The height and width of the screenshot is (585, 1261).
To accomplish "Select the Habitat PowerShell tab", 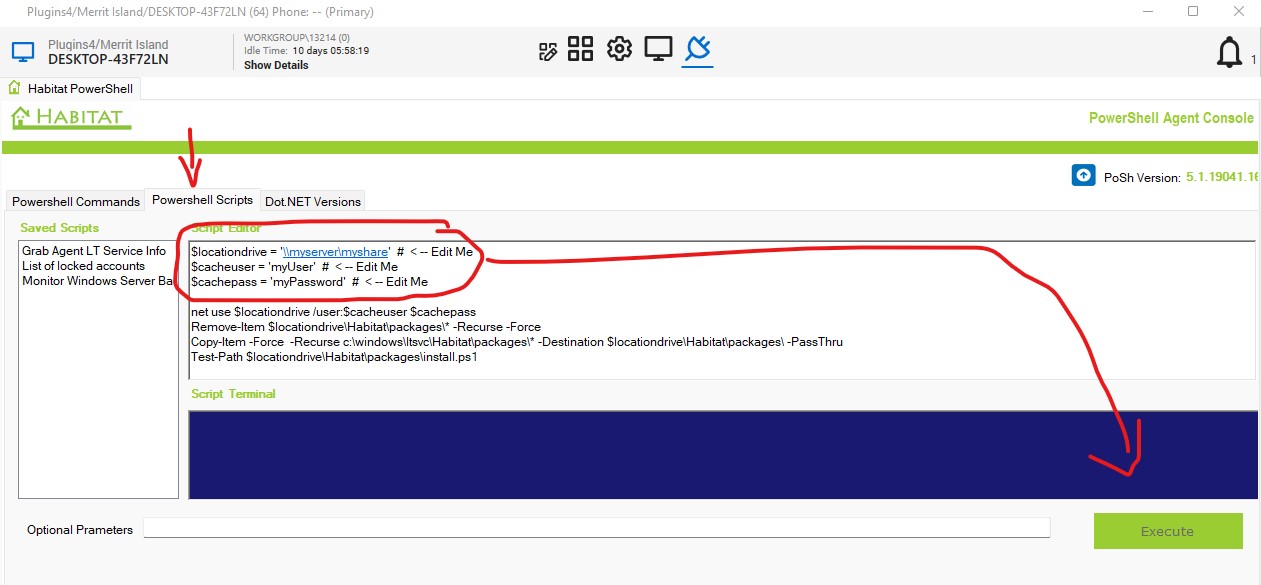I will point(80,88).
